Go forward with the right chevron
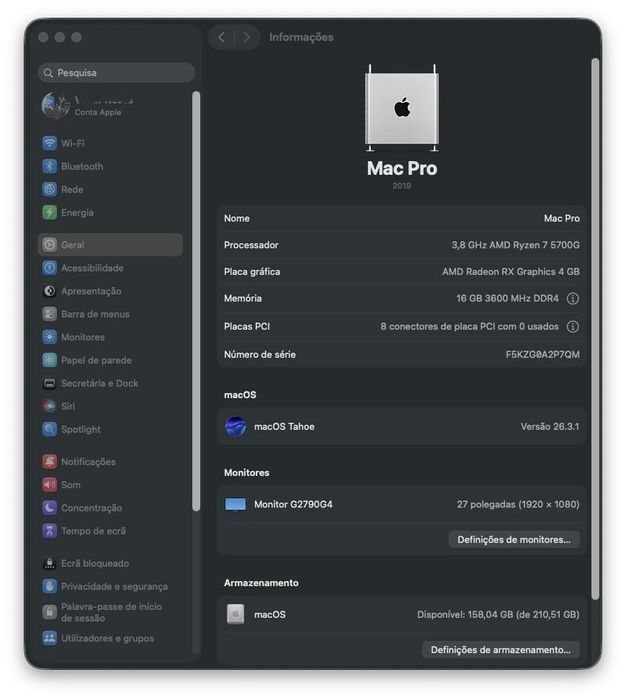Viewport: 626px width, 699px height. pos(246,37)
